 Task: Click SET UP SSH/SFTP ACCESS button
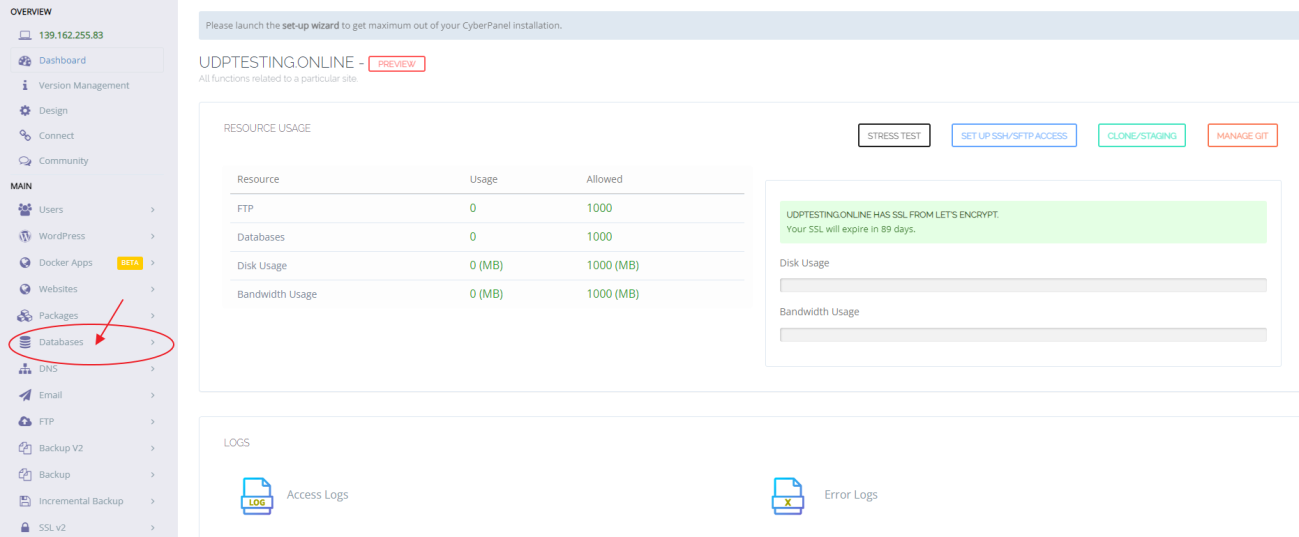click(1014, 135)
